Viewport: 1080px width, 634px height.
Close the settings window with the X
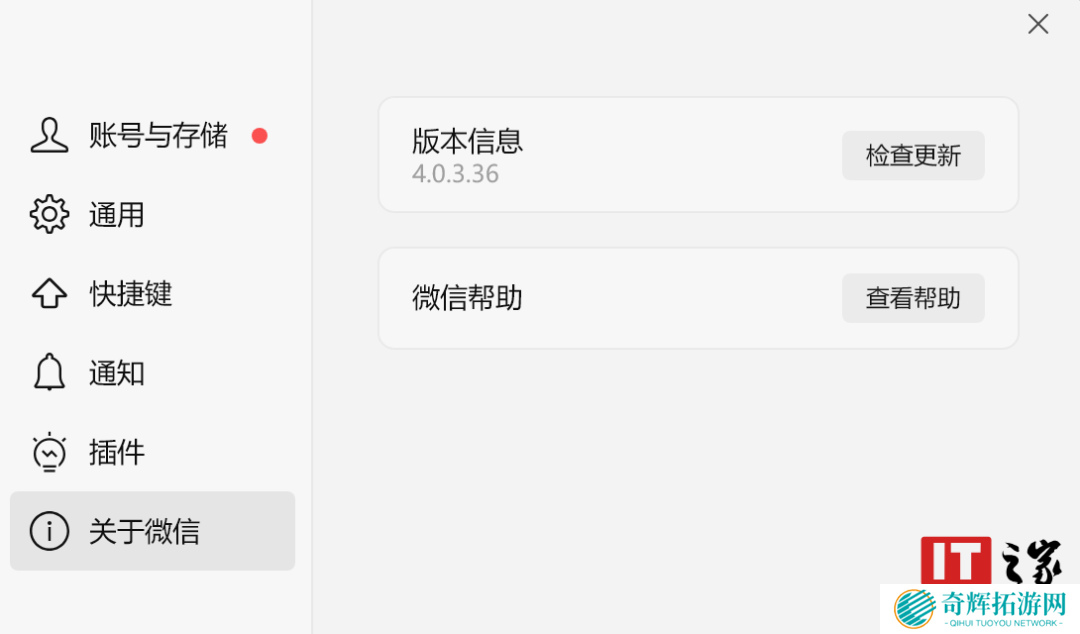(1038, 24)
